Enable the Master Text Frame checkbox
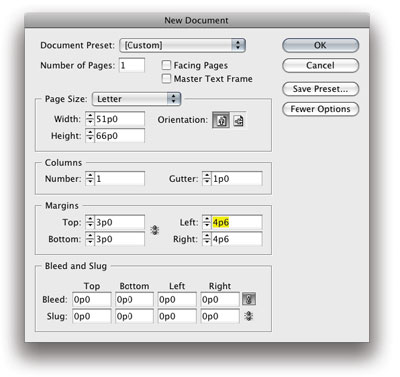The width and height of the screenshot is (400, 377). [x=166, y=79]
